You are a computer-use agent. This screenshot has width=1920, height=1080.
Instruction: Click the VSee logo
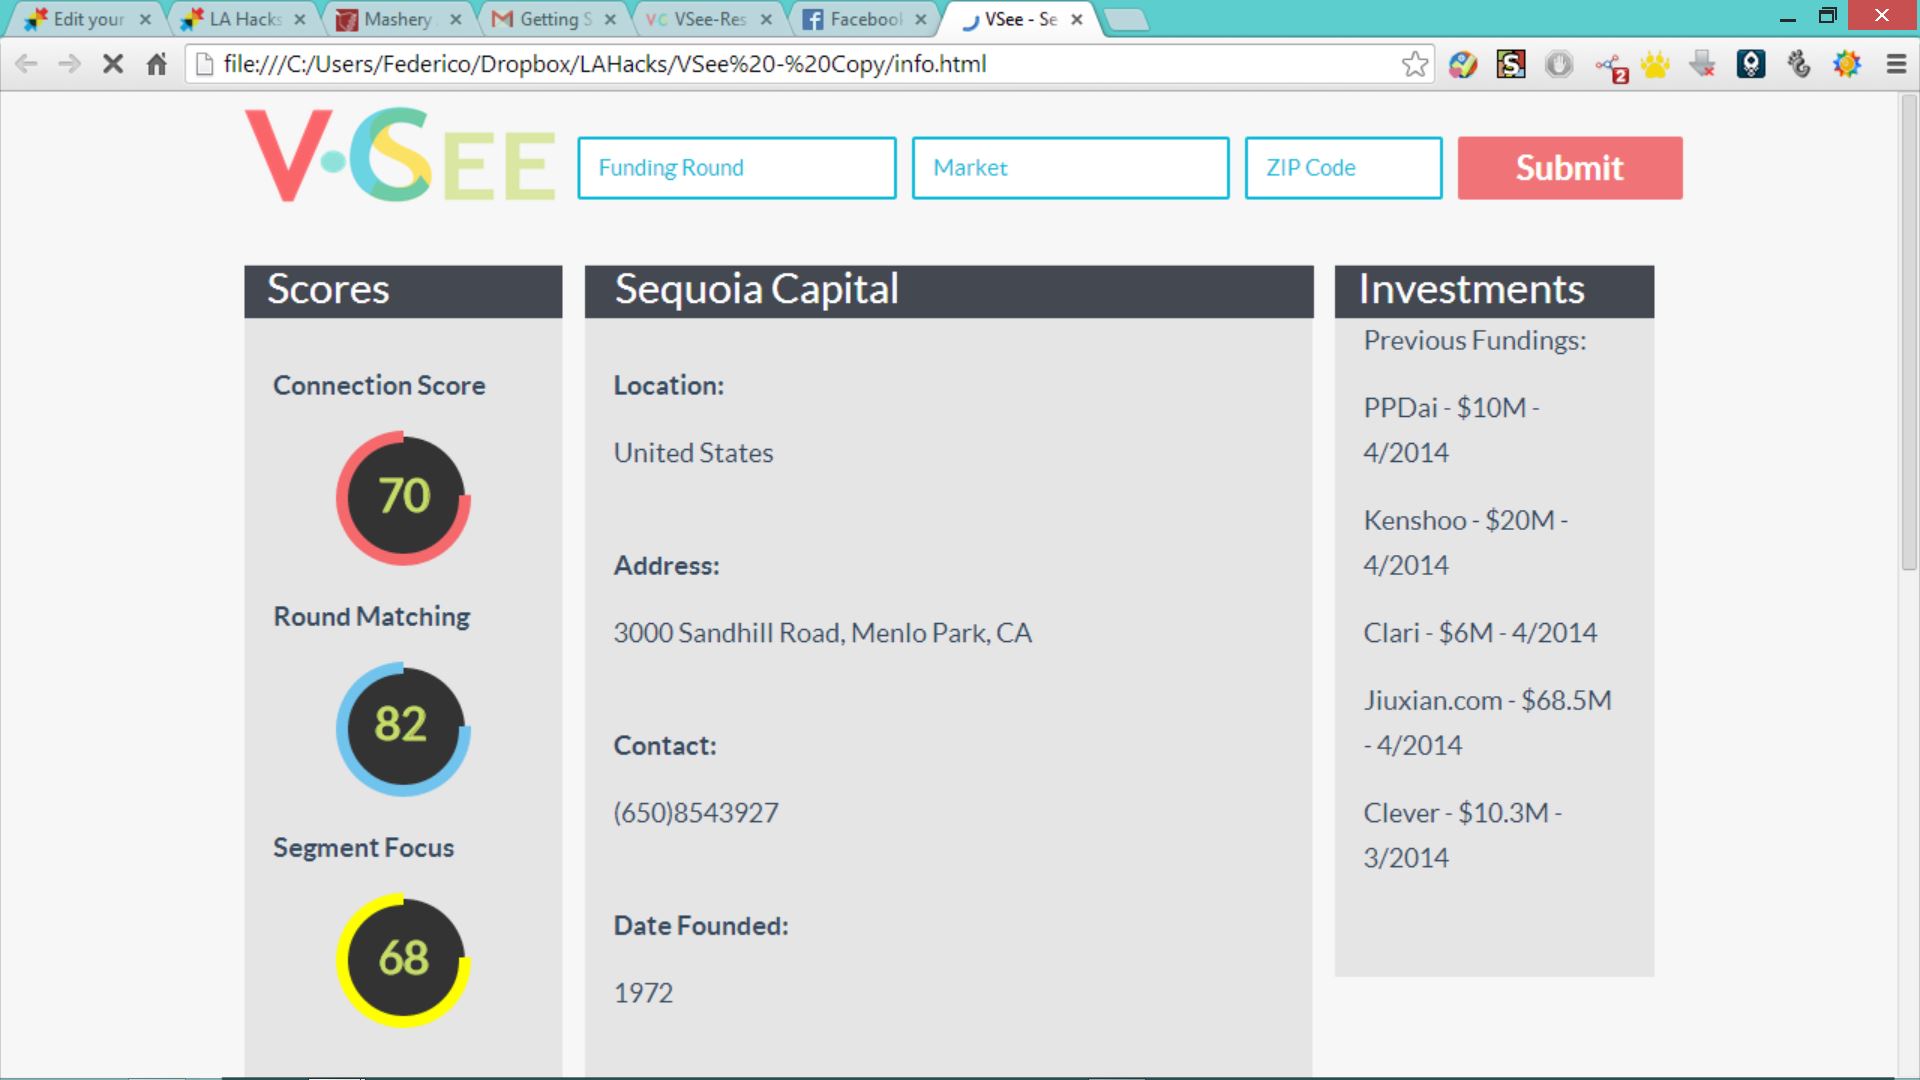tap(400, 155)
